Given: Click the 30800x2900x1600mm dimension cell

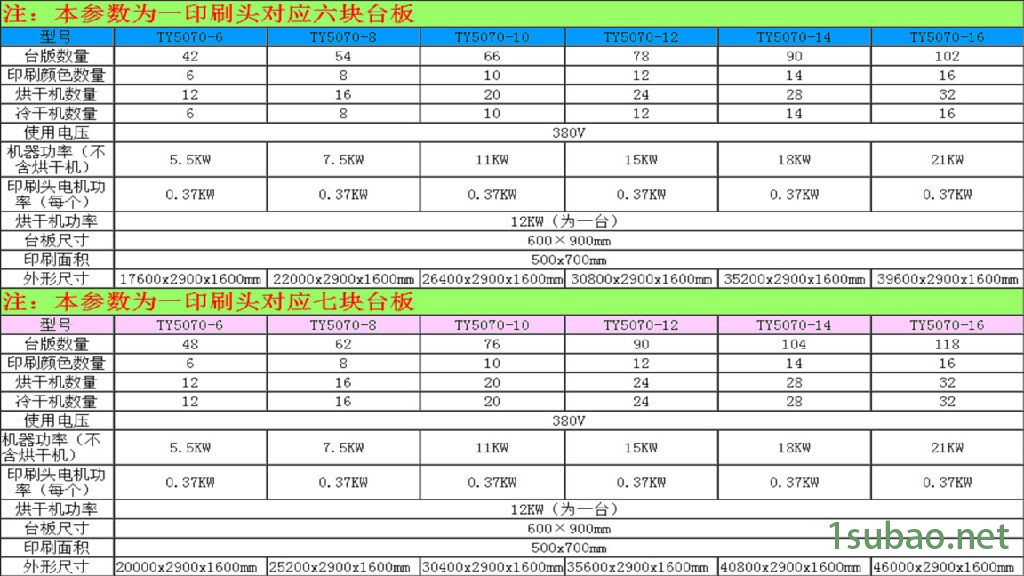Looking at the screenshot, I should coord(641,279).
